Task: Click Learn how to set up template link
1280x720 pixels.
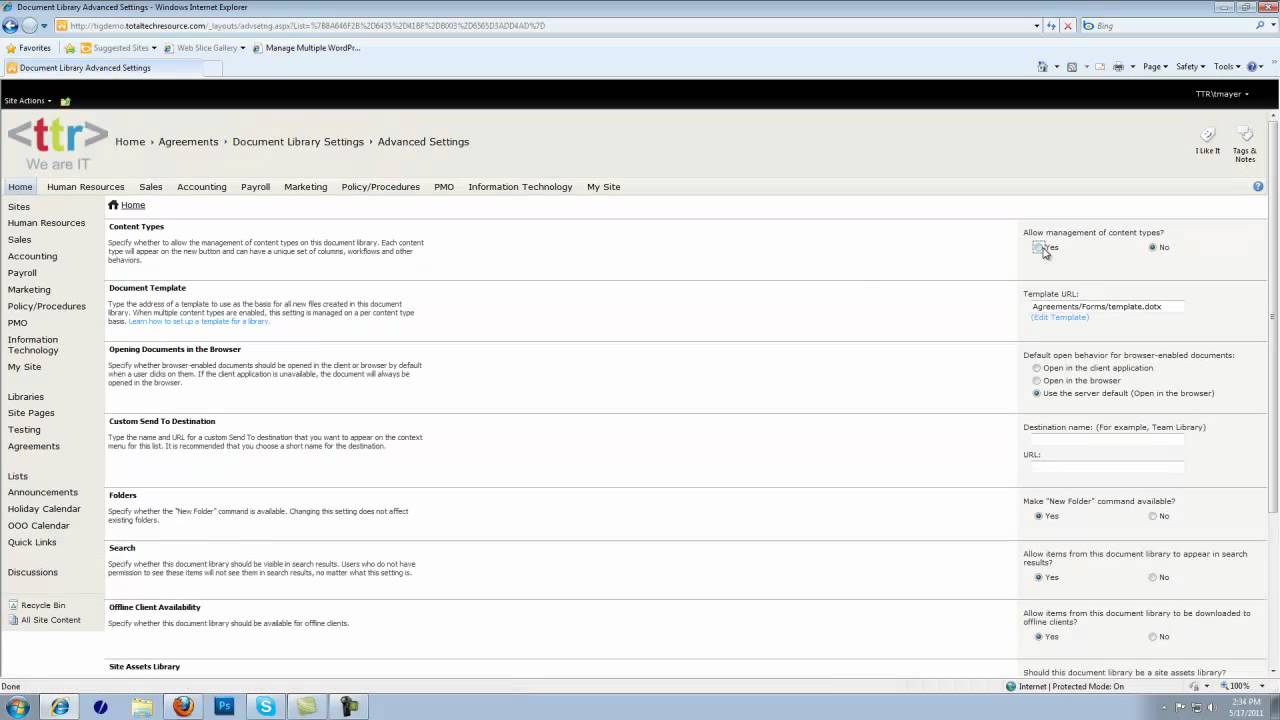Action: tap(199, 322)
